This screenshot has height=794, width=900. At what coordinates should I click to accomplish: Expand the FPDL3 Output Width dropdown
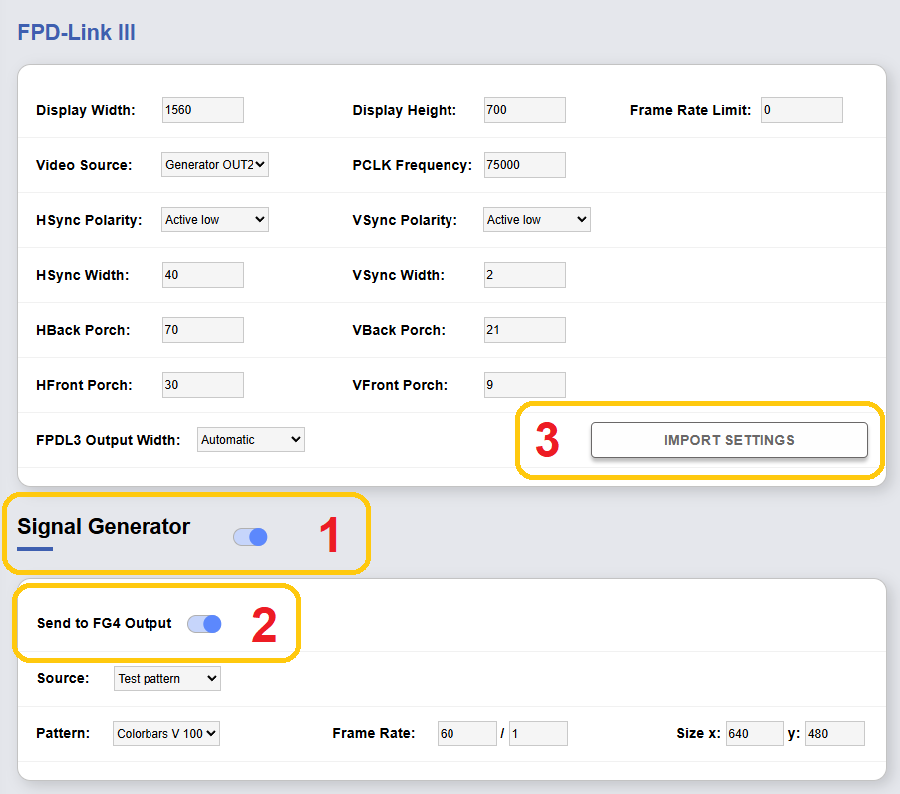[x=251, y=440]
